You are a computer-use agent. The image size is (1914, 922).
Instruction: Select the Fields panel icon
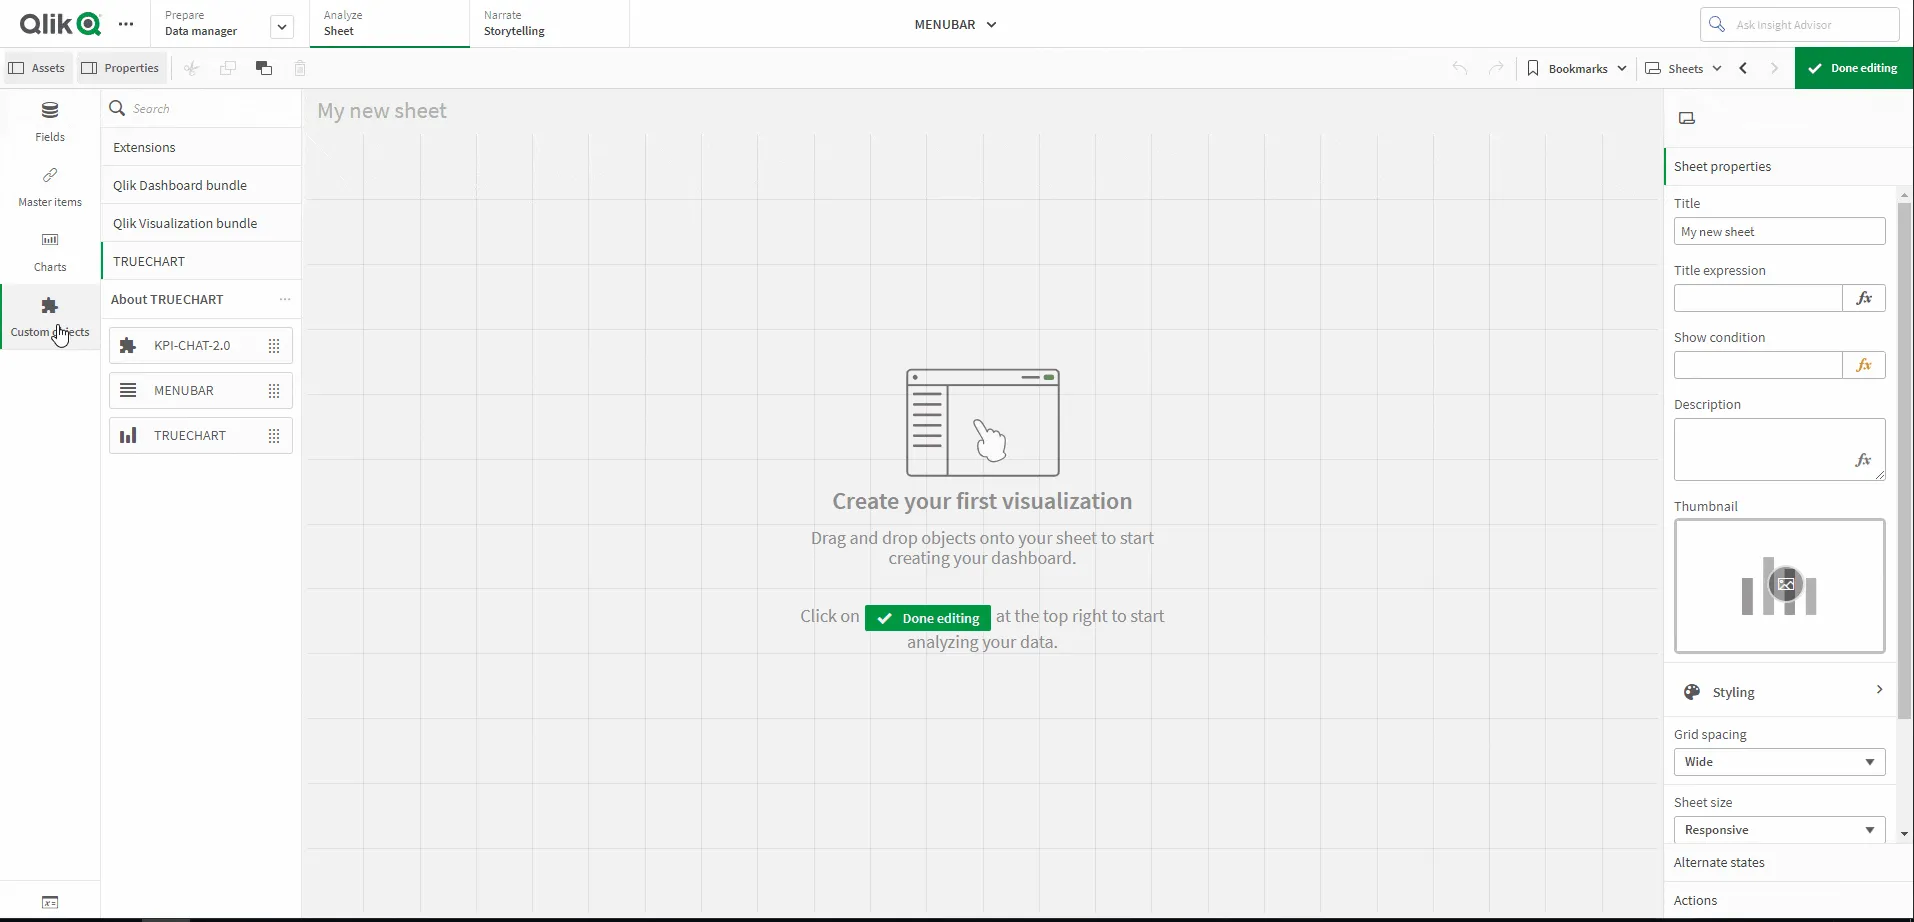pyautogui.click(x=49, y=120)
